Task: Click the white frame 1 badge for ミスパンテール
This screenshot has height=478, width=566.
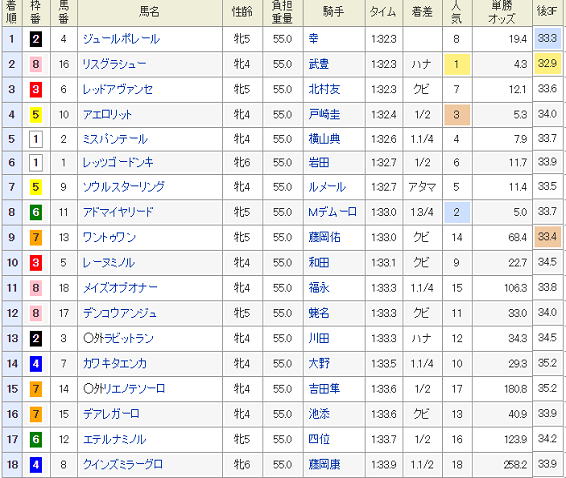Action: [35, 139]
